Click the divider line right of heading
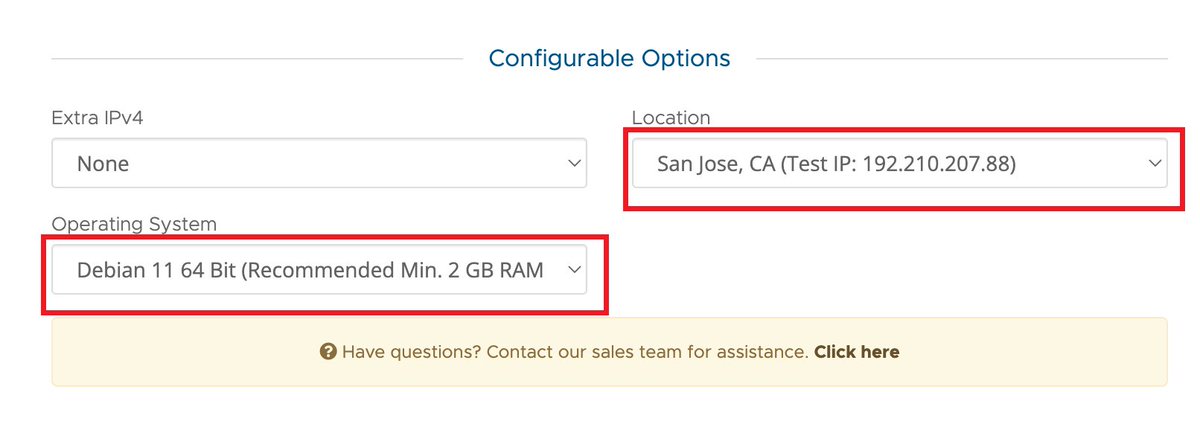 [x=960, y=59]
